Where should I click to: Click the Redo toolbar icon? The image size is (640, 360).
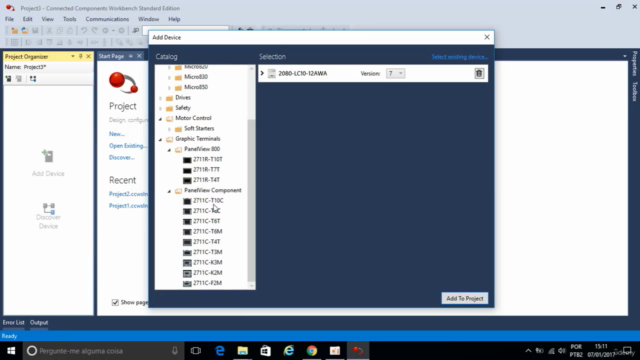[94, 31]
